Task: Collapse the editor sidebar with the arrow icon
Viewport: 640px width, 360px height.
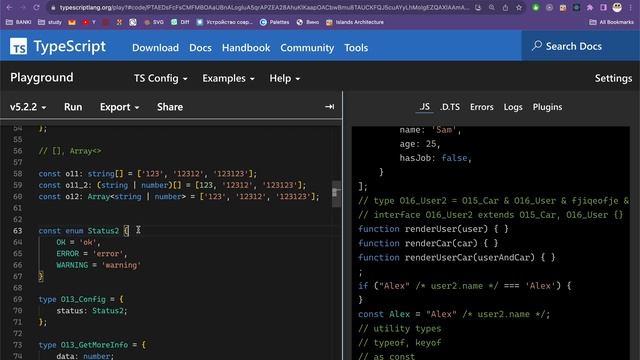Action: point(329,107)
